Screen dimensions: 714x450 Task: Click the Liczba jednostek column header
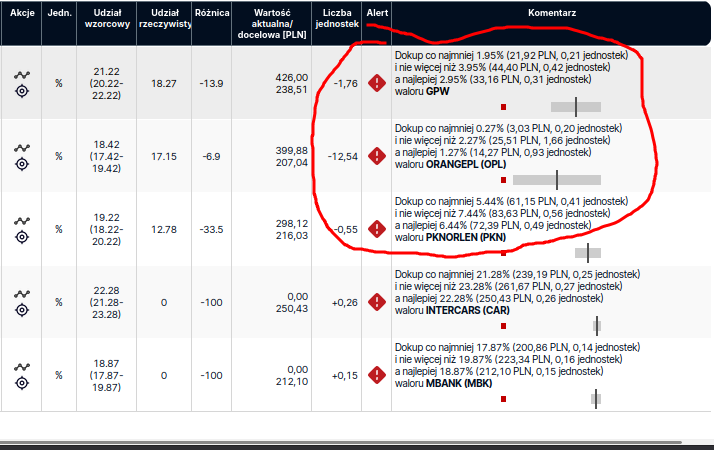point(337,18)
